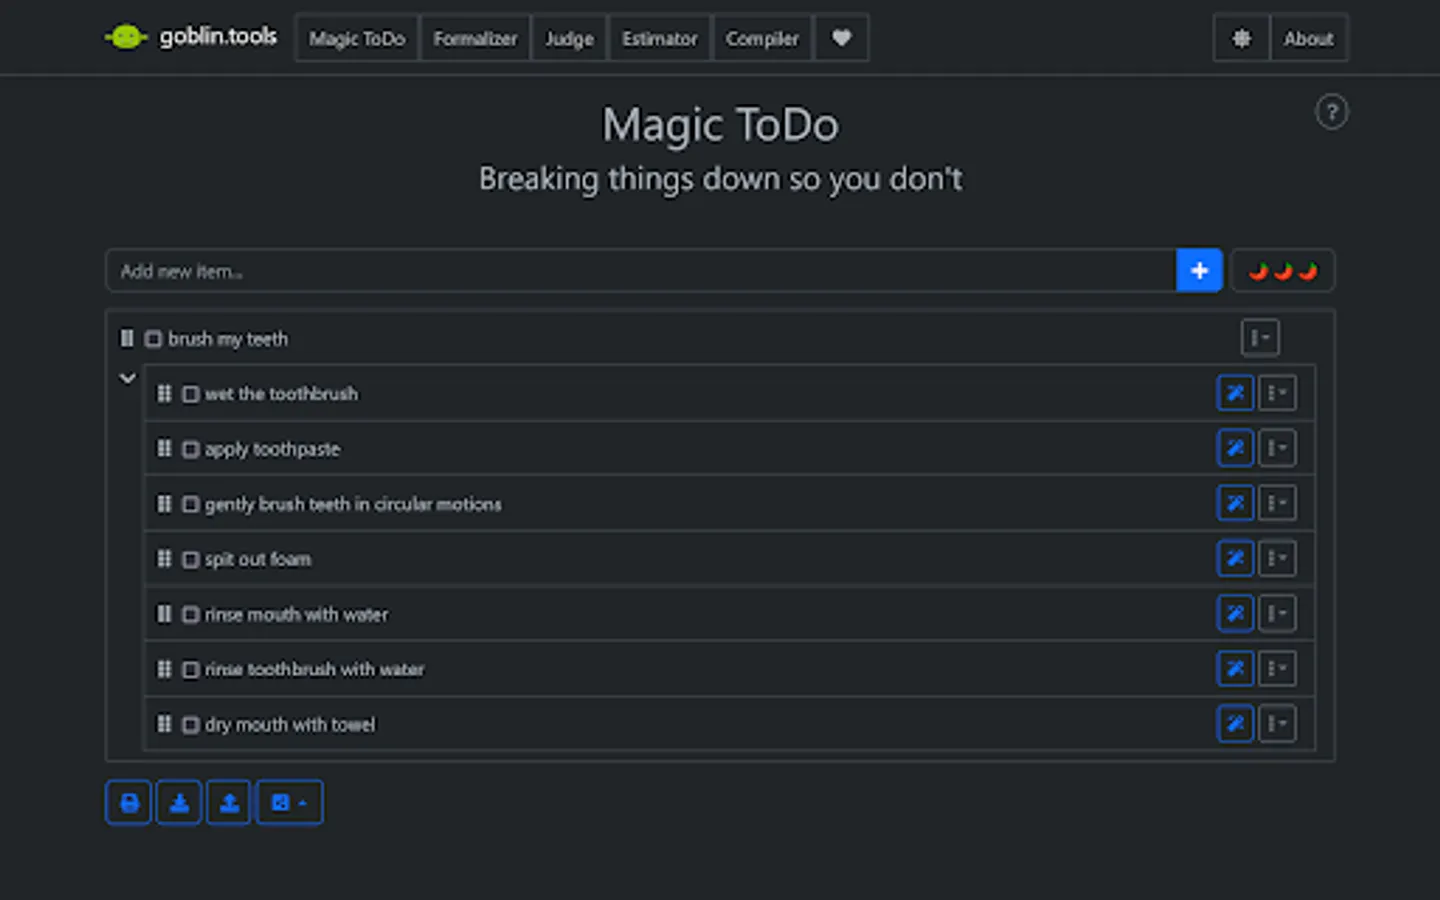Image resolution: width=1440 pixels, height=900 pixels.
Task: Switch to Magic ToDo tab
Action: coord(357,38)
